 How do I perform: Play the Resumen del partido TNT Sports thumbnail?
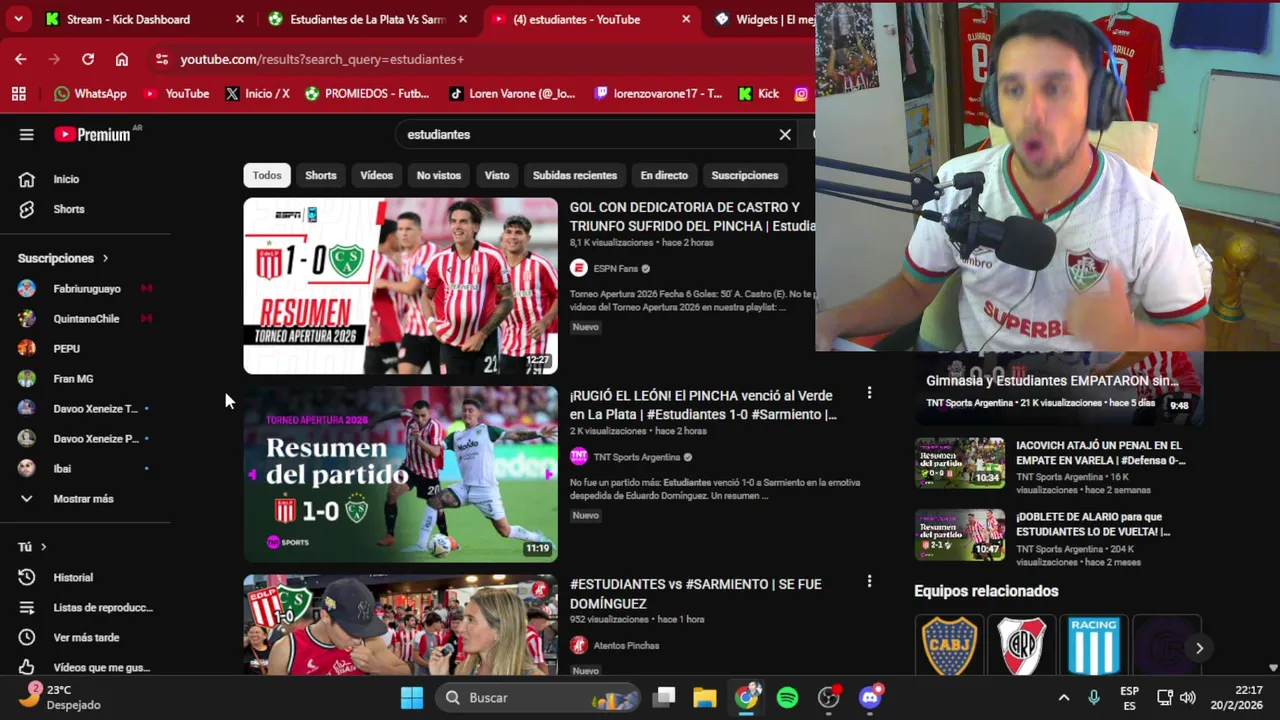point(400,474)
